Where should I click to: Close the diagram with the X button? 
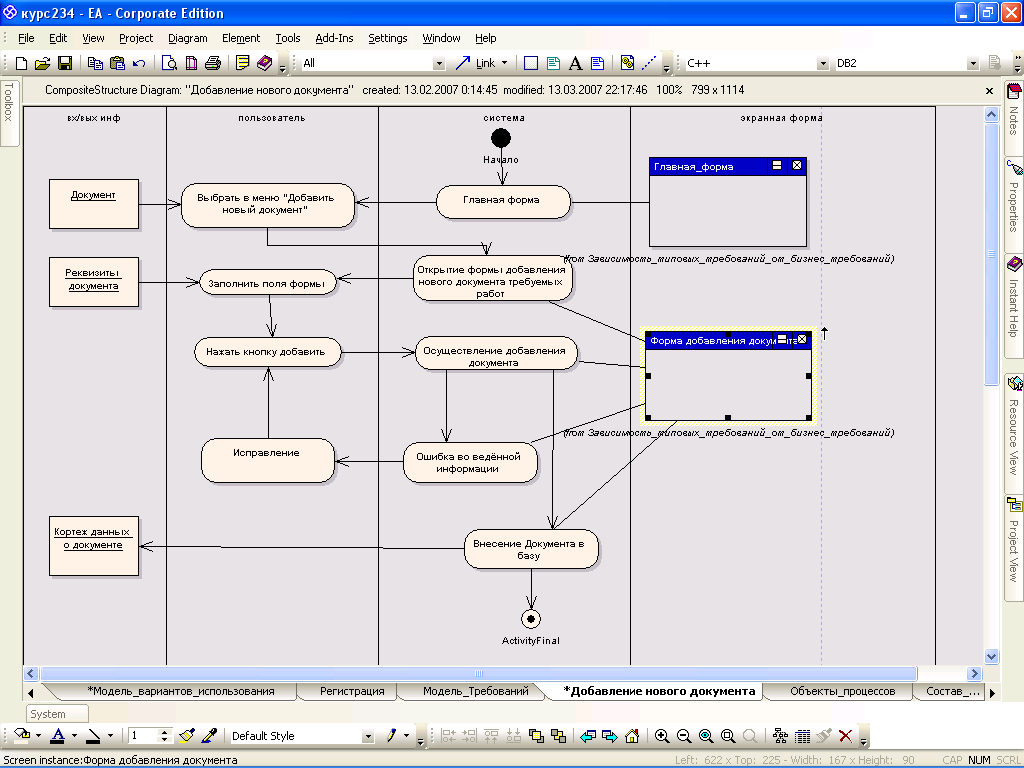[989, 91]
